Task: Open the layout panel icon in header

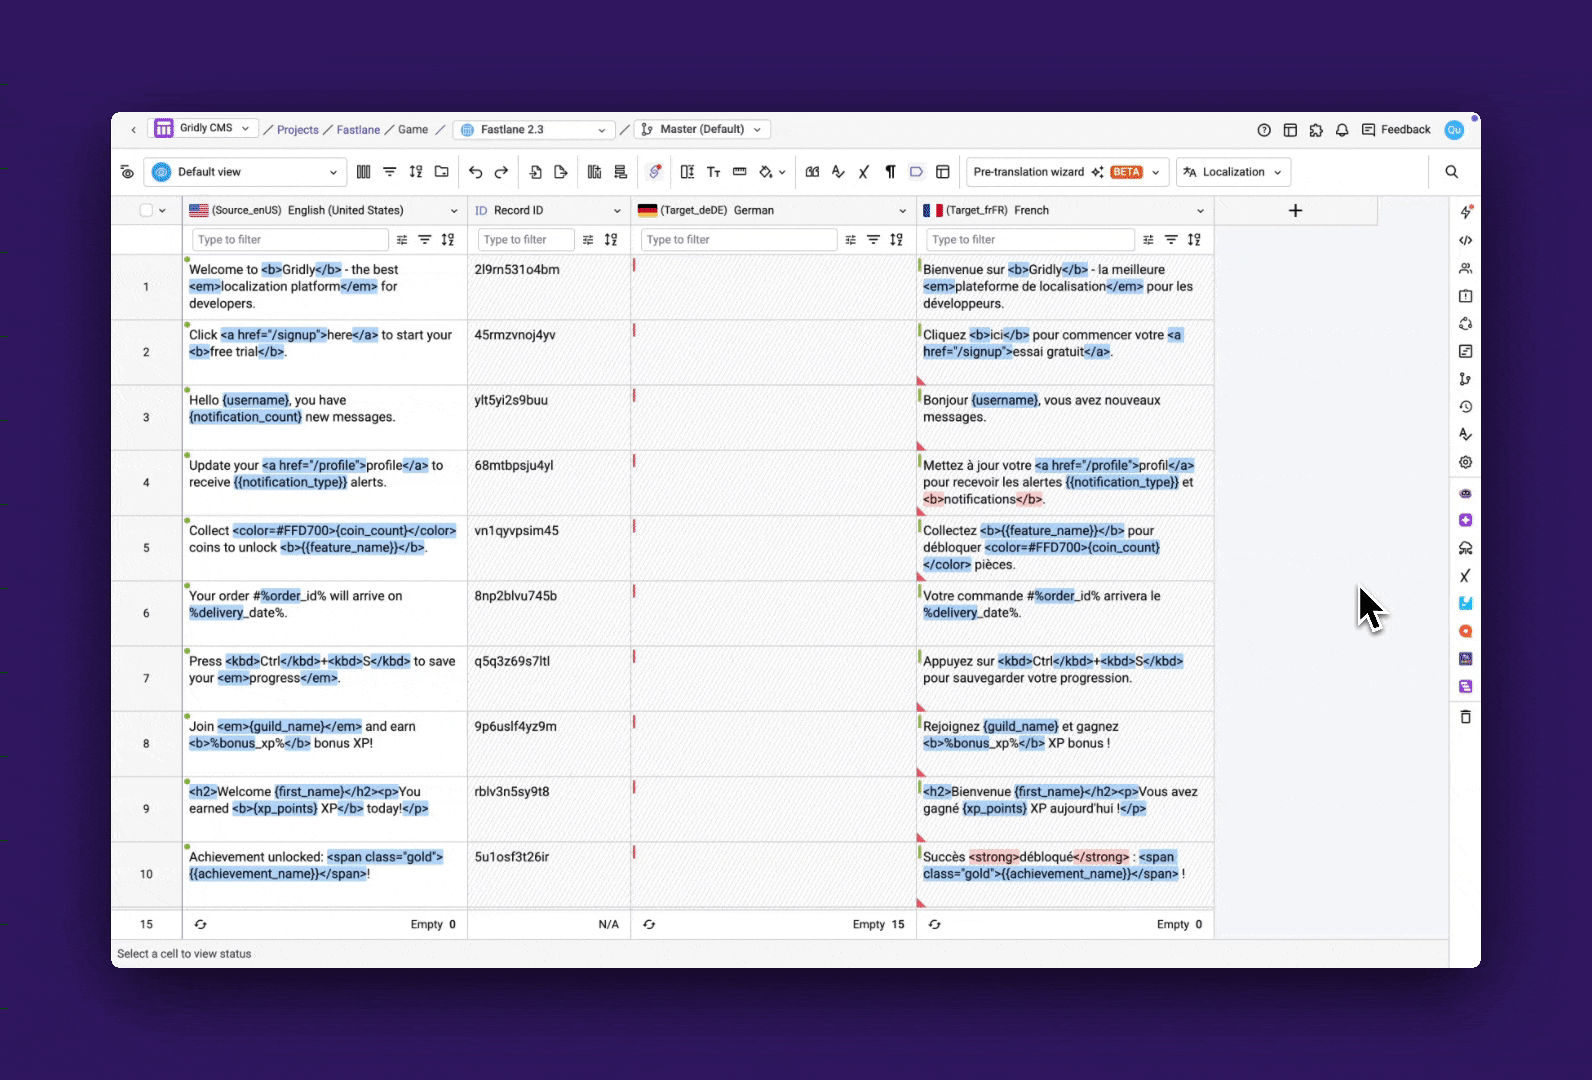Action: (1290, 130)
